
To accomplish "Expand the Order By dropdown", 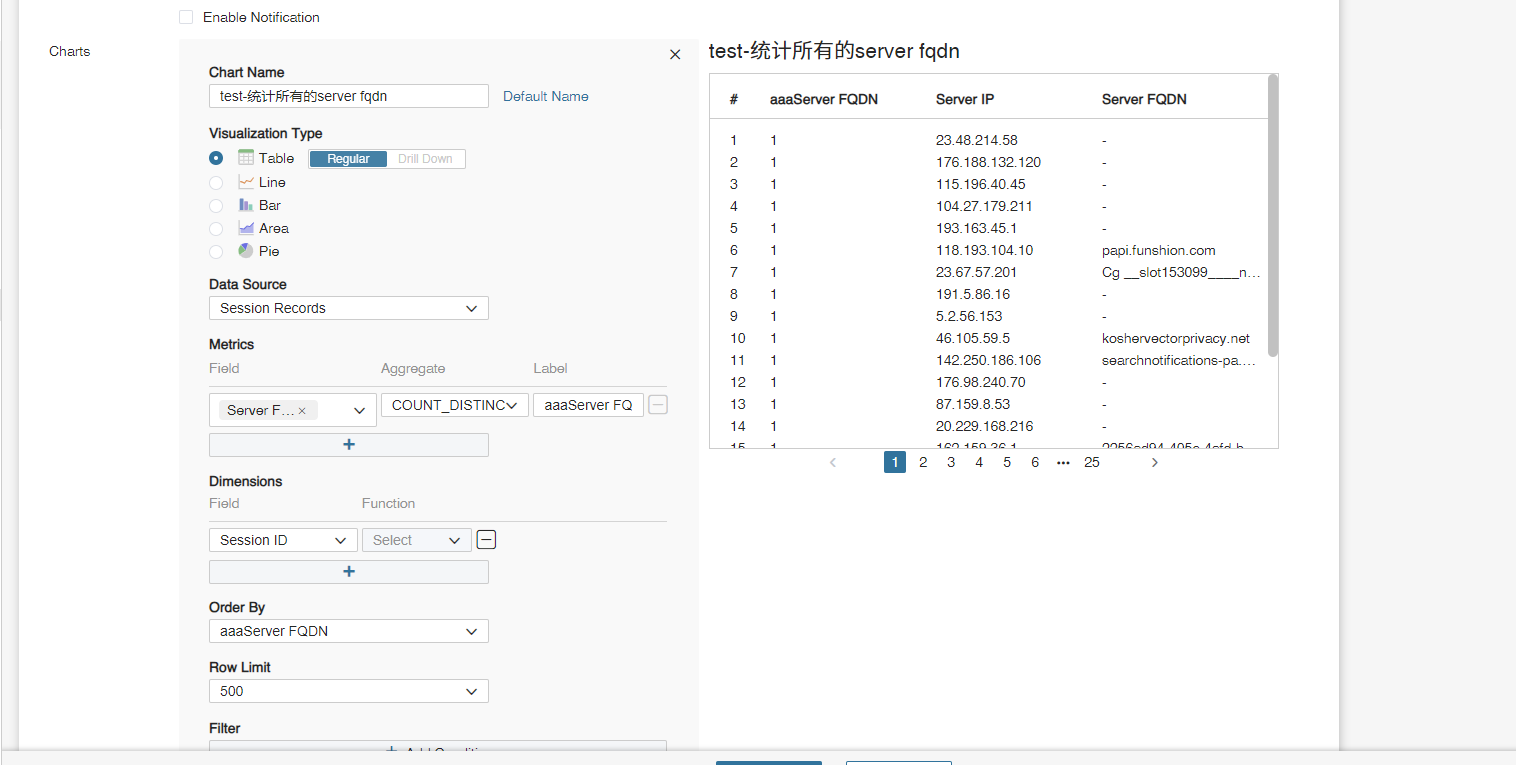I will [348, 631].
